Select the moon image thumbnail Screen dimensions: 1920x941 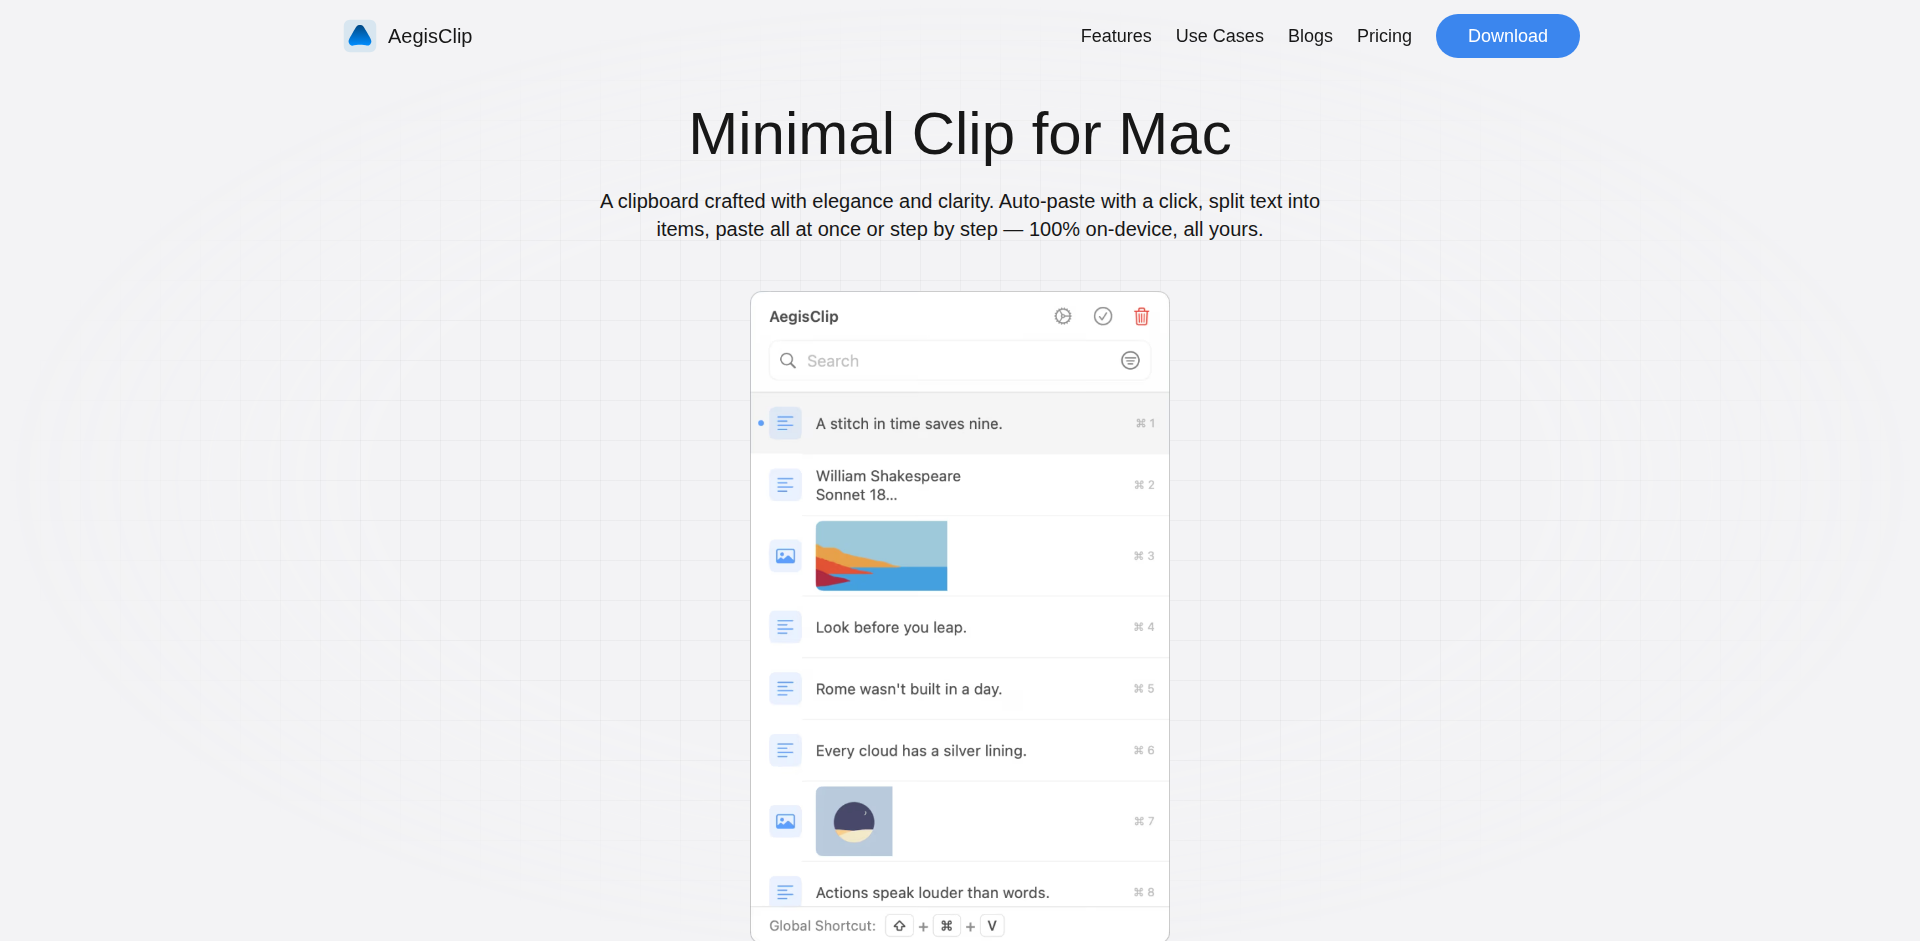click(x=854, y=821)
